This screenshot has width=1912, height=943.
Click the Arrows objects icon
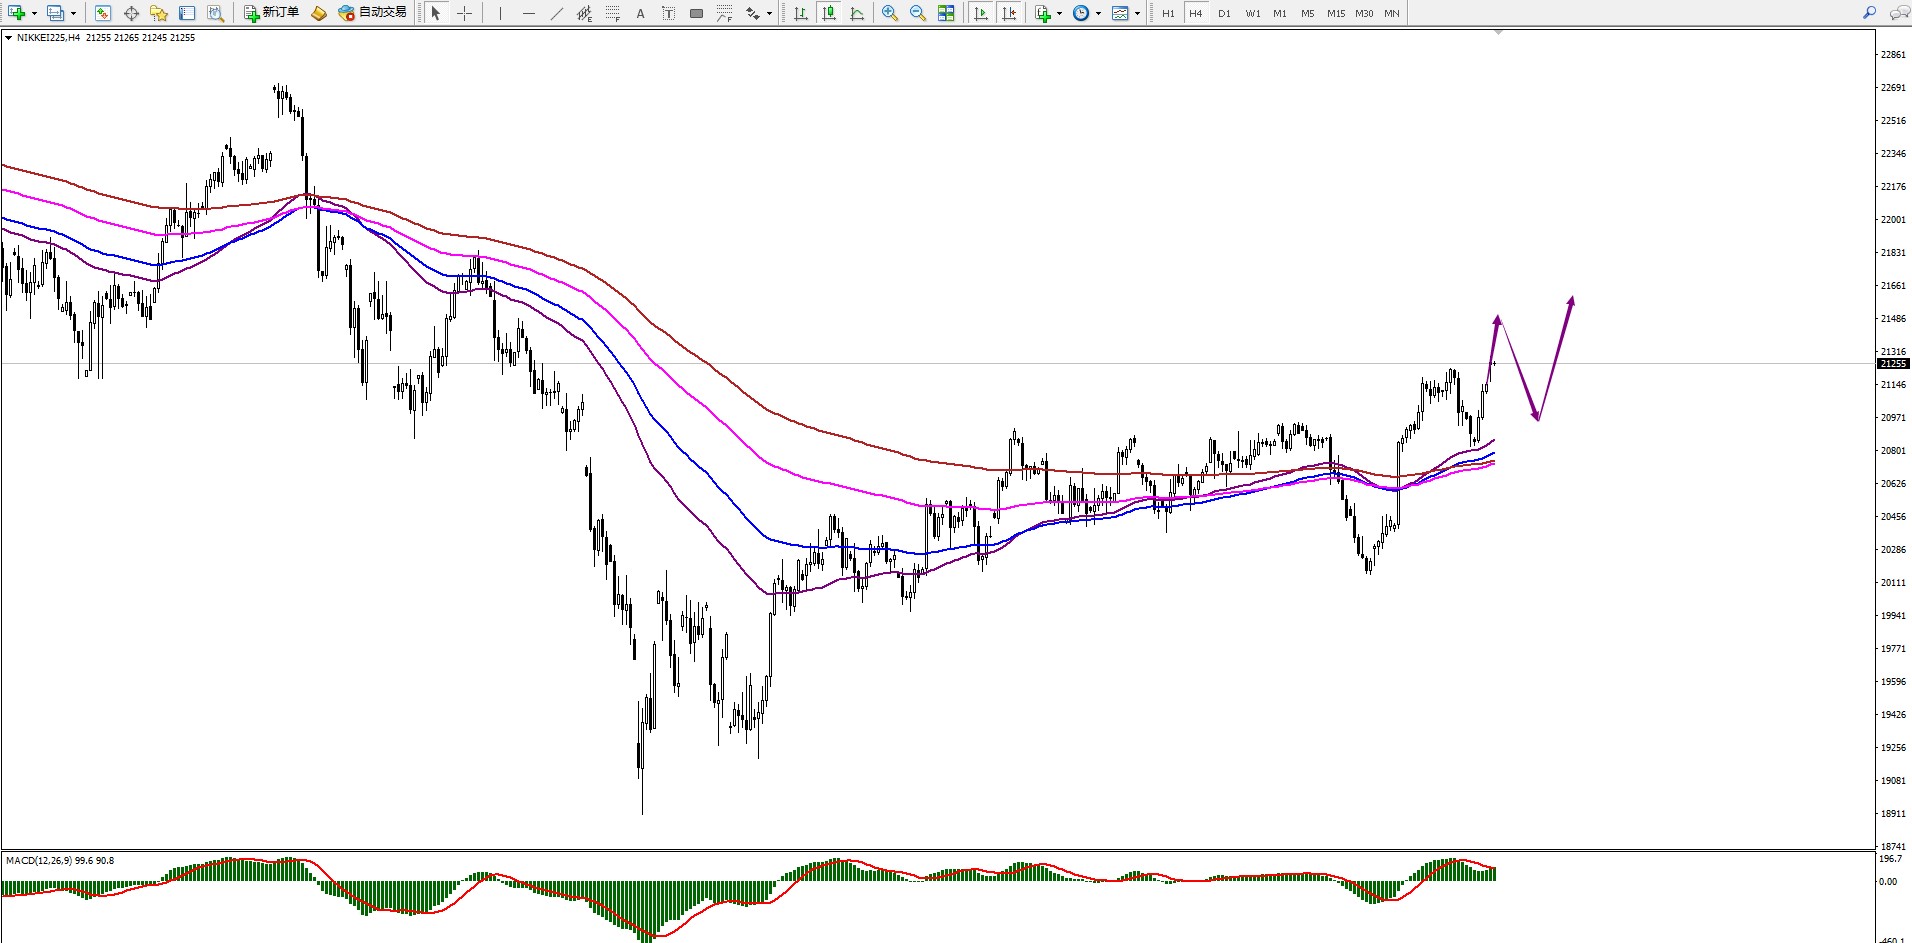752,13
